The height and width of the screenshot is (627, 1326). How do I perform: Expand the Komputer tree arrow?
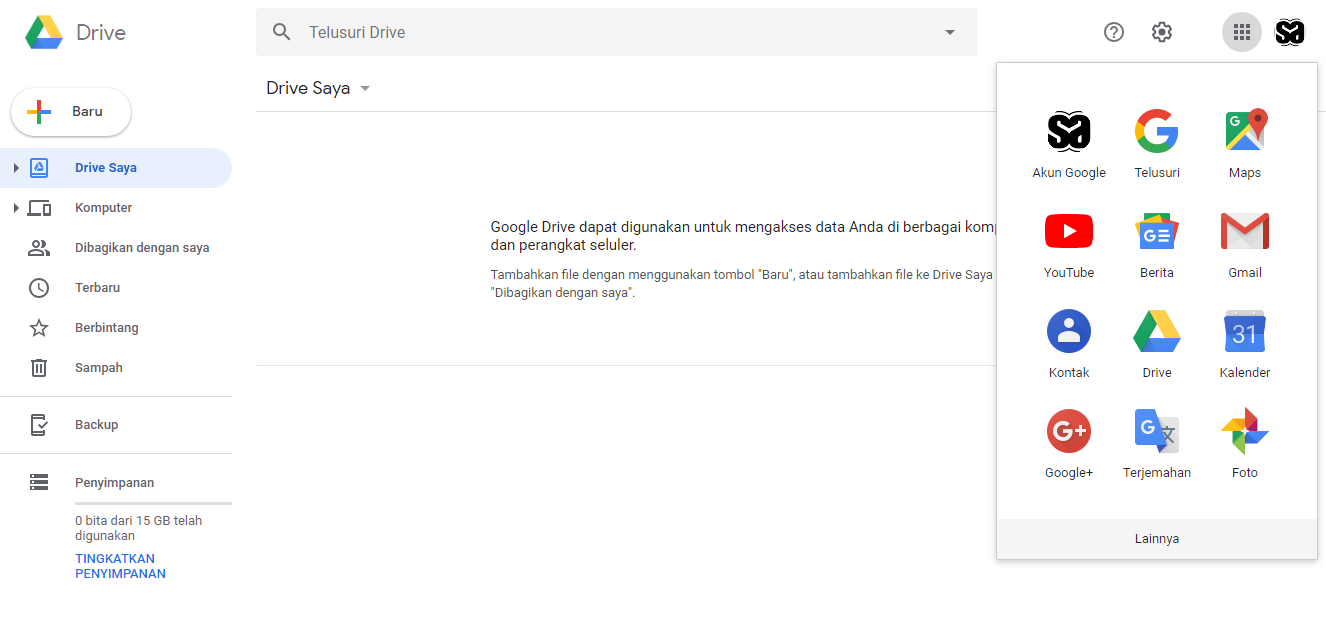(x=15, y=208)
